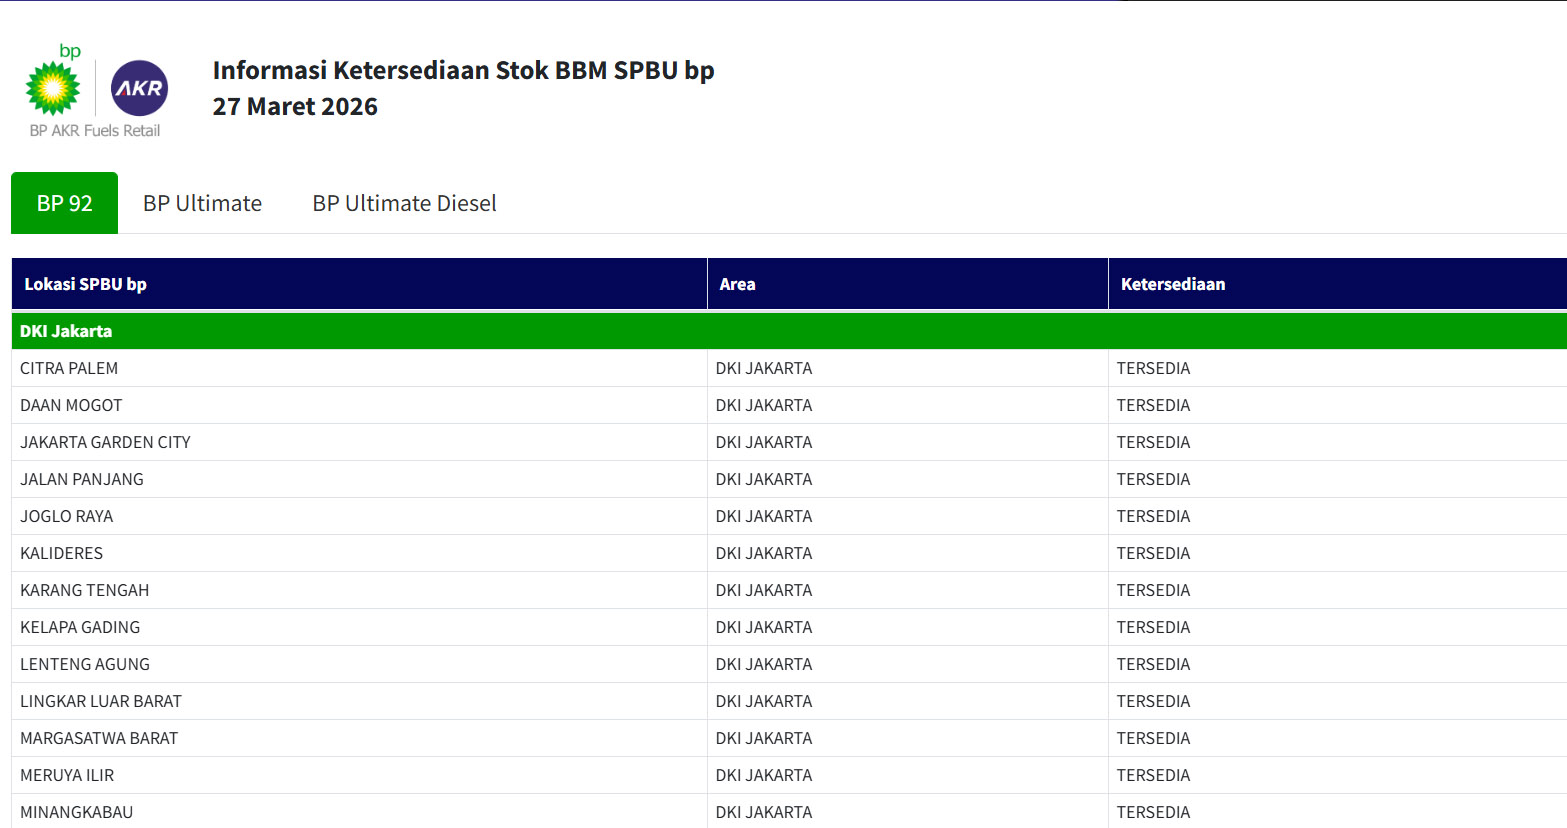Select the DAAN MOGOT station name

(x=71, y=406)
